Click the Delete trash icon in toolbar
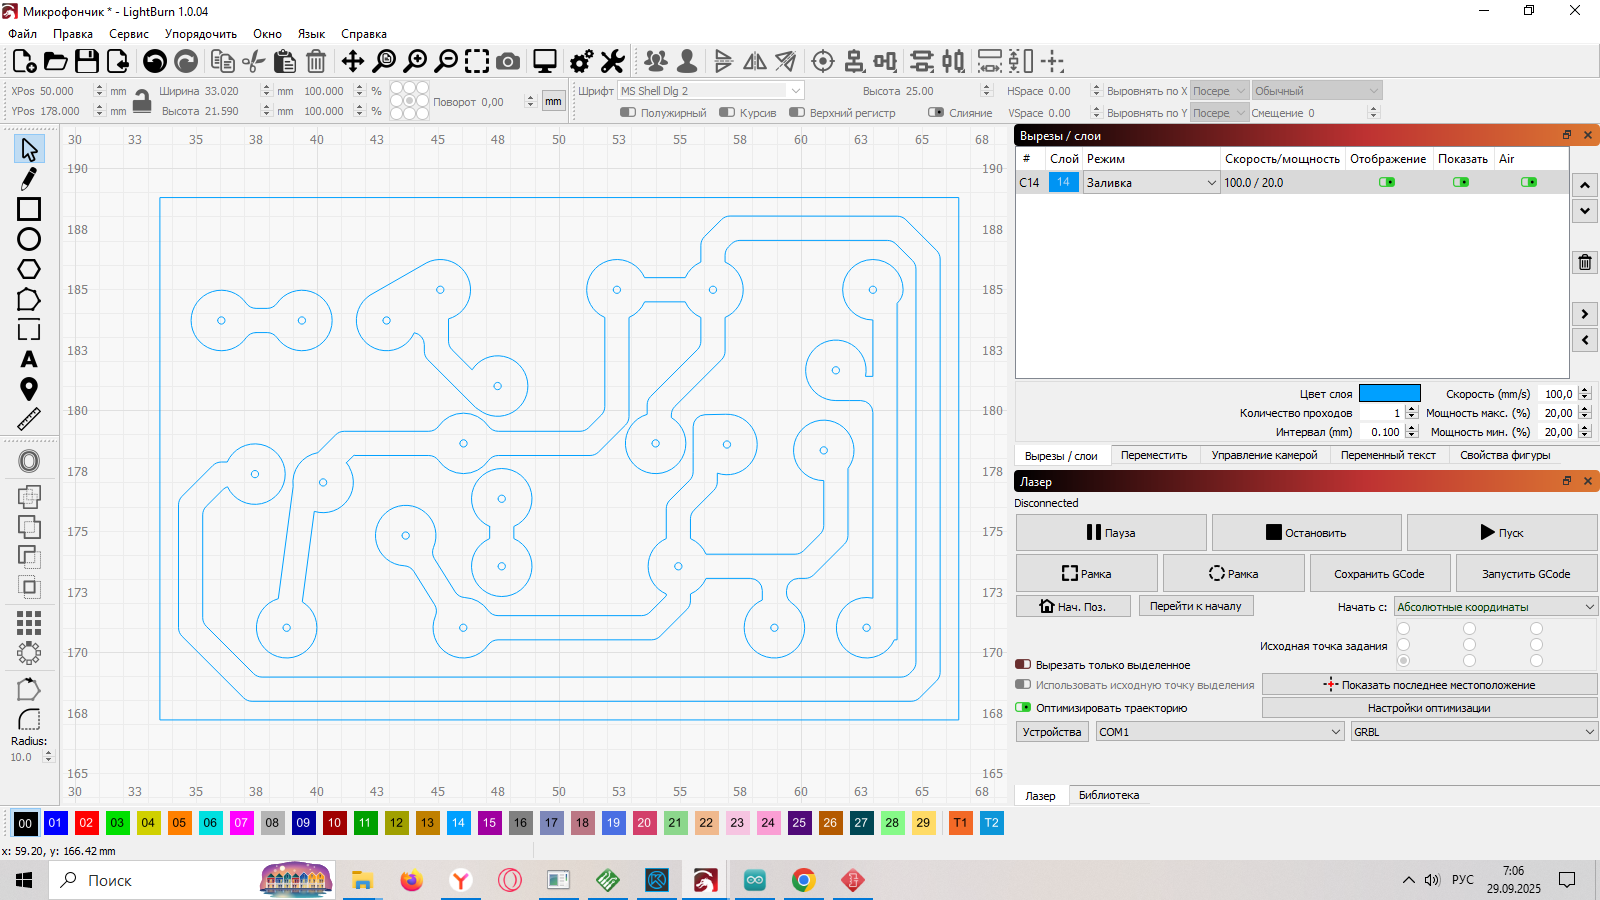The height and width of the screenshot is (900, 1600). coord(316,62)
